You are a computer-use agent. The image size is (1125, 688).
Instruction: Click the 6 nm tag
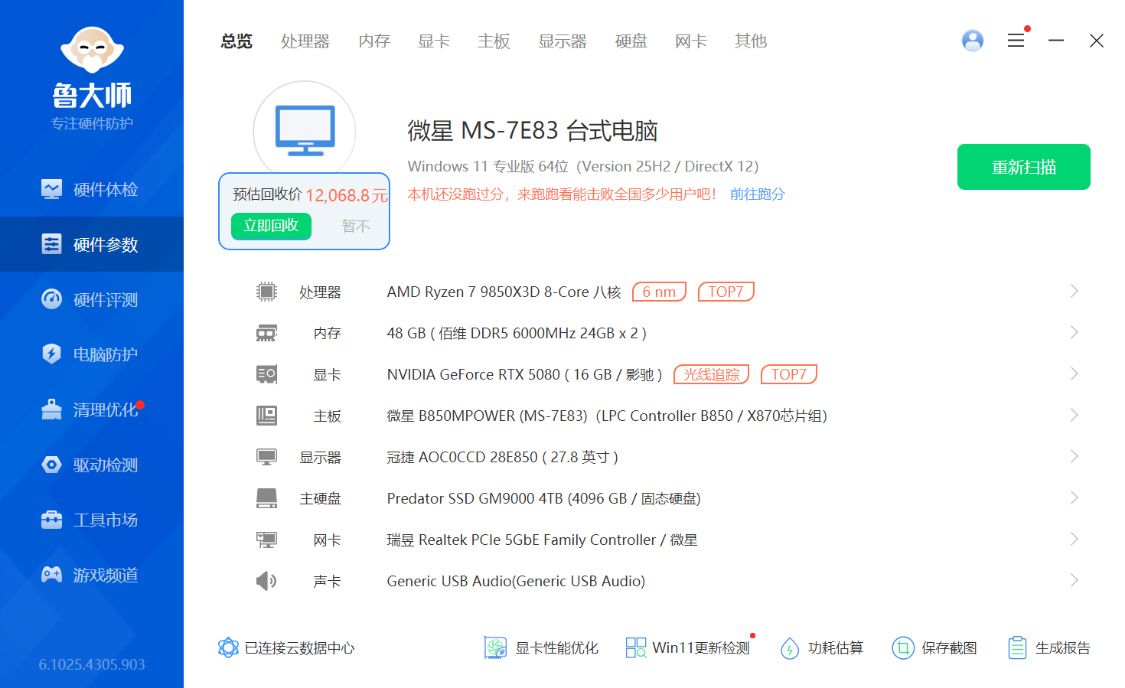(659, 292)
